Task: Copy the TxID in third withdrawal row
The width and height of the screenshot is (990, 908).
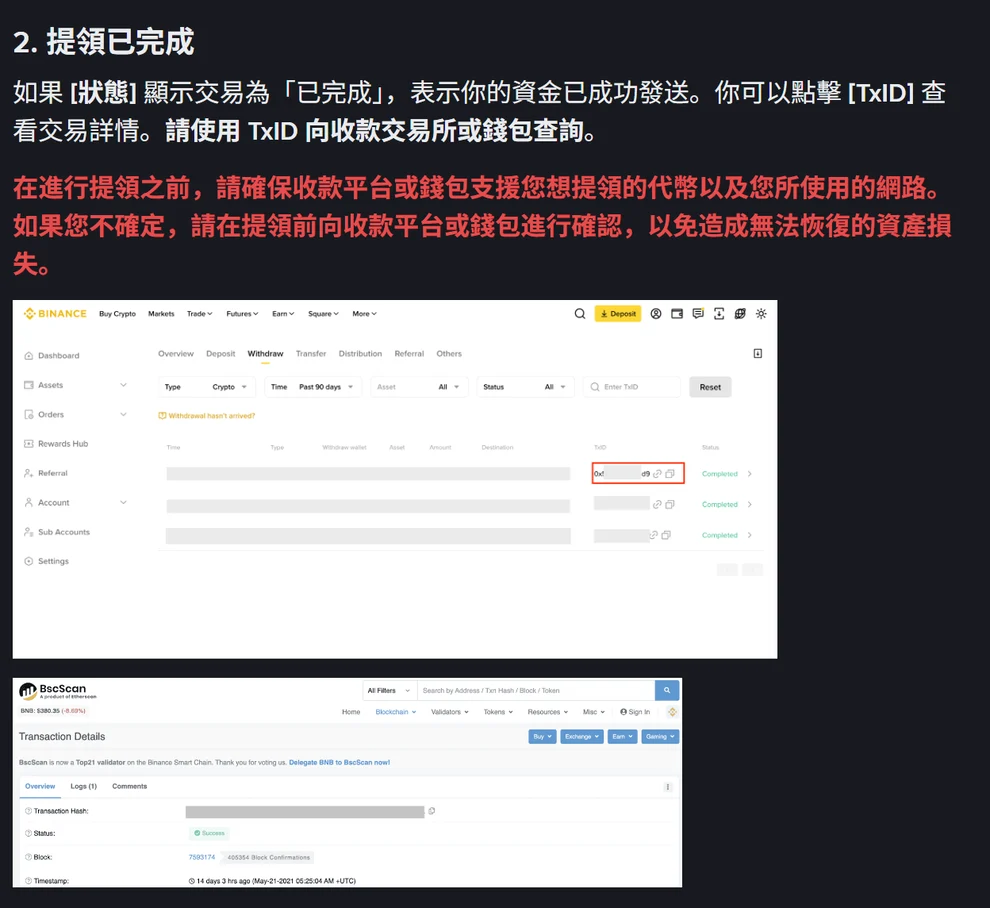Action: click(x=666, y=535)
